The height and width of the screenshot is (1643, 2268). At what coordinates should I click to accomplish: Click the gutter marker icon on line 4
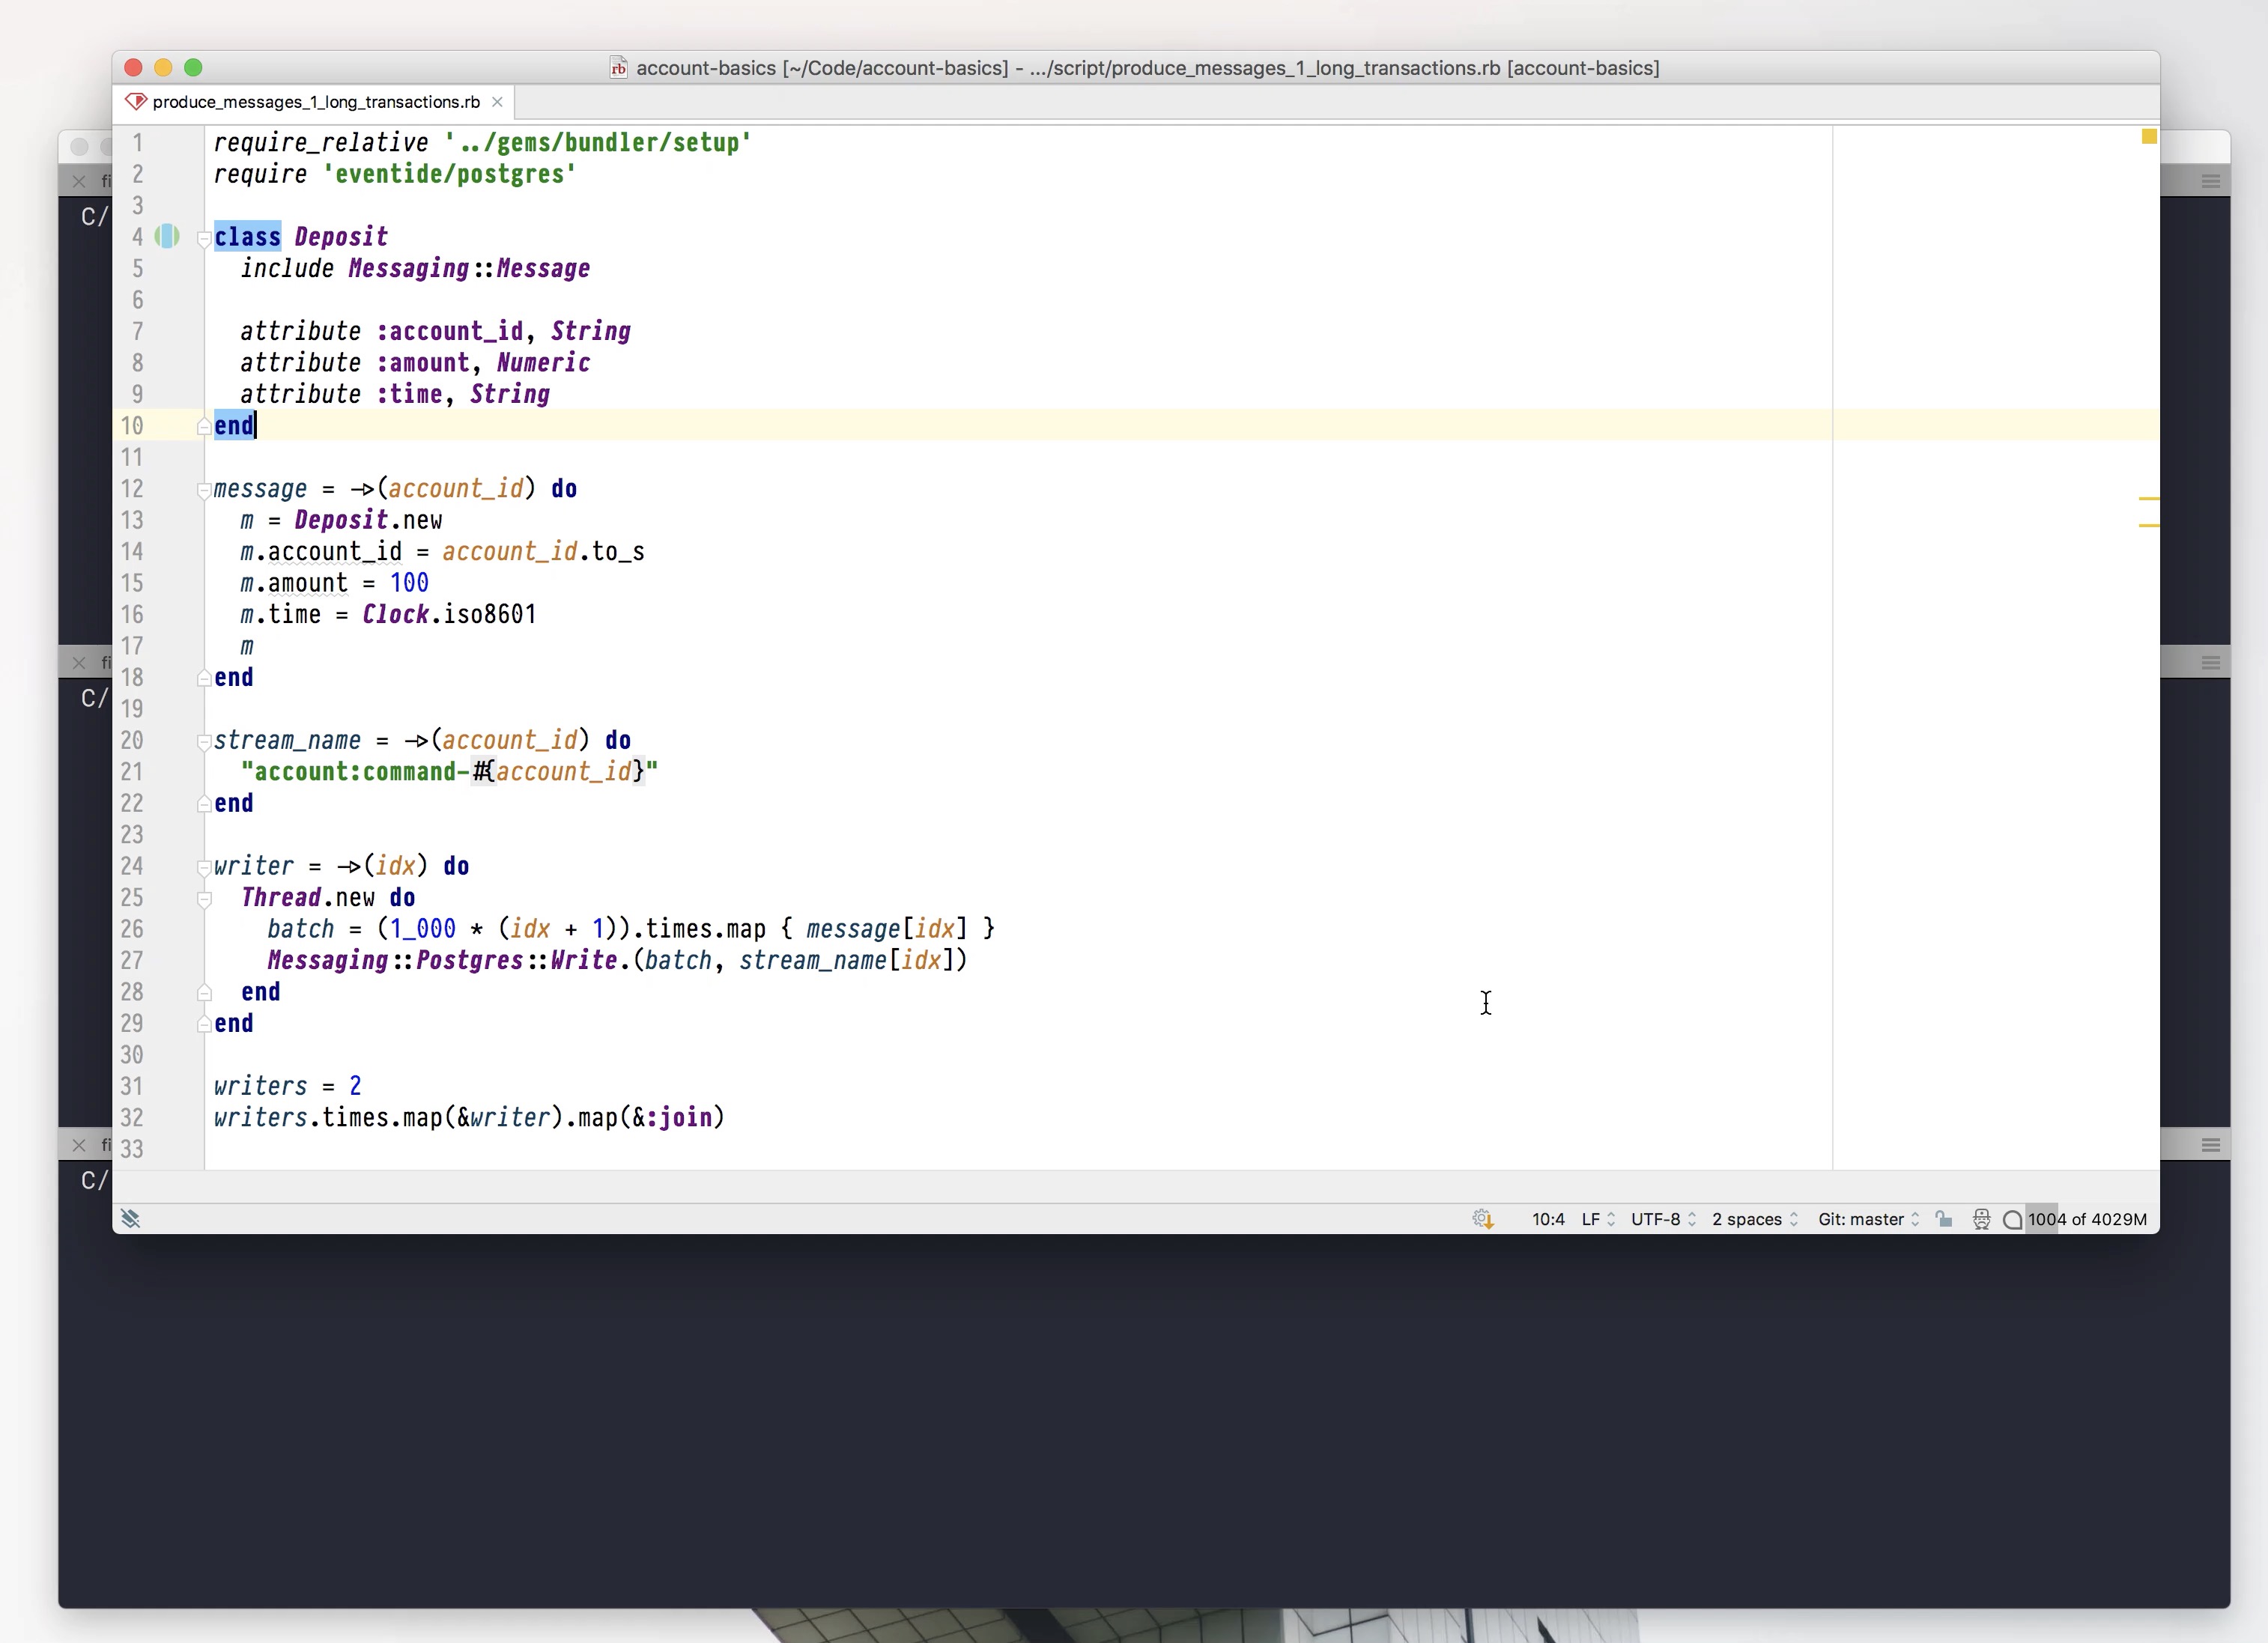[167, 237]
